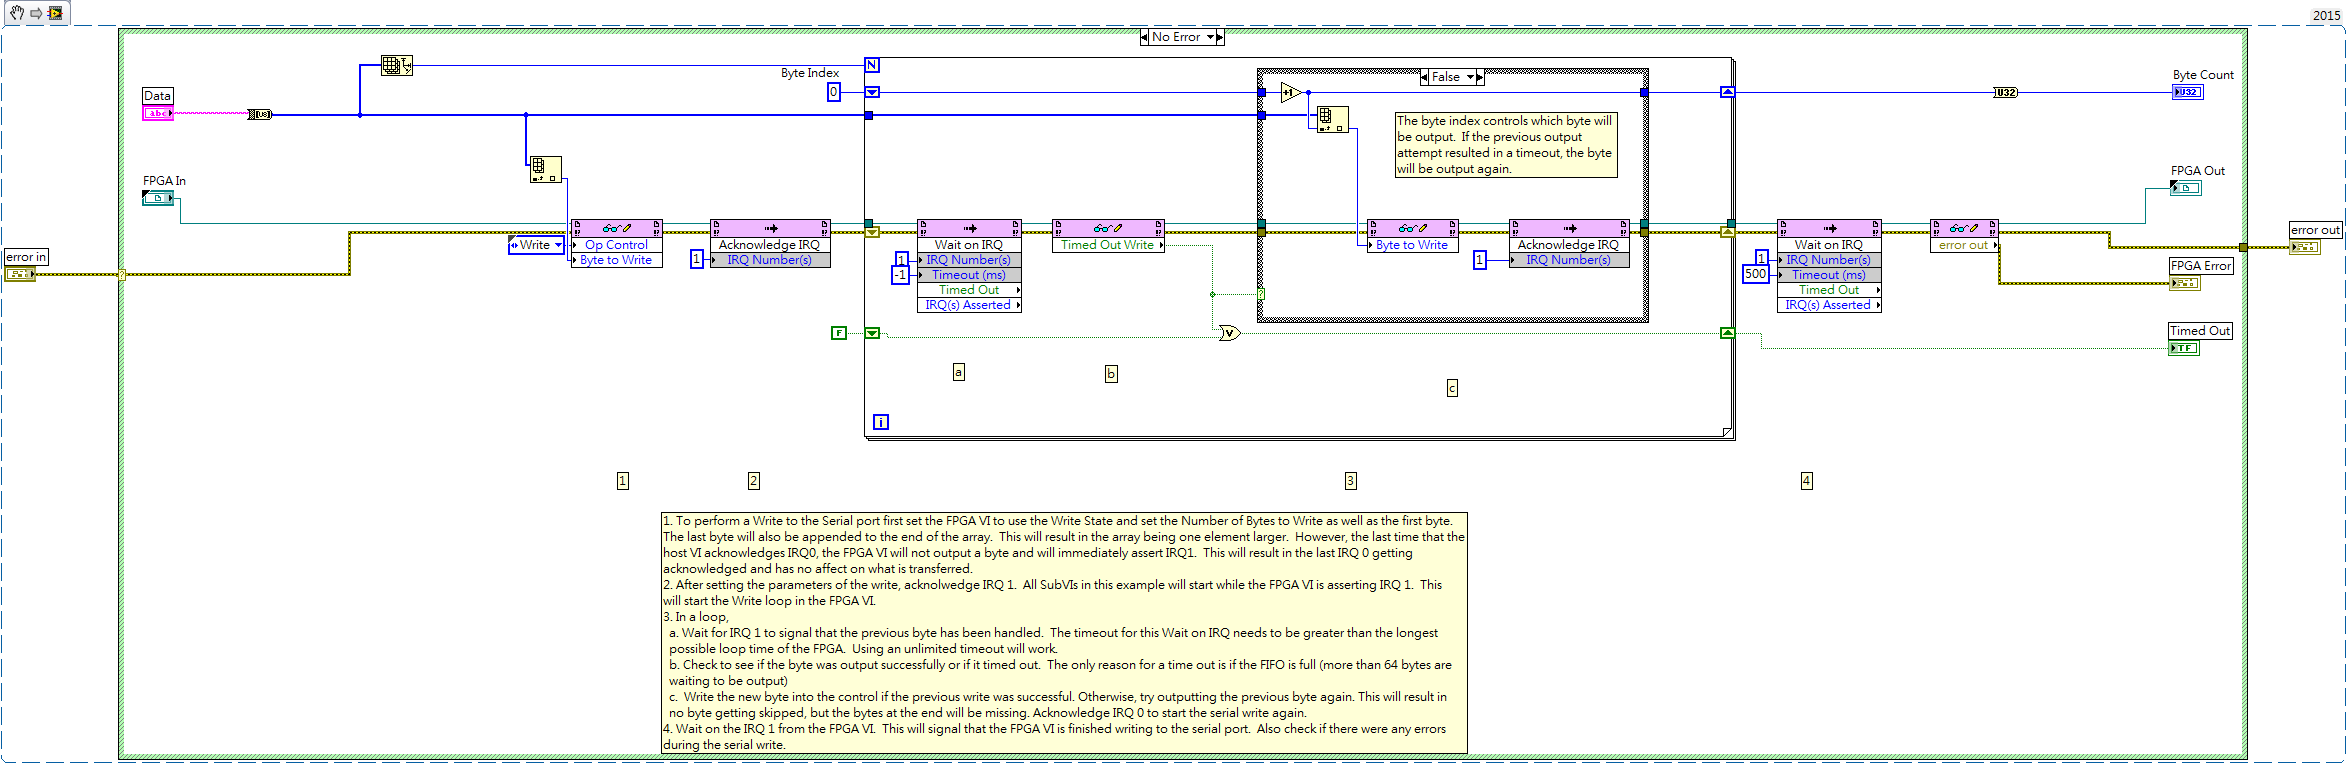Click the left error wire shift register

872,232
